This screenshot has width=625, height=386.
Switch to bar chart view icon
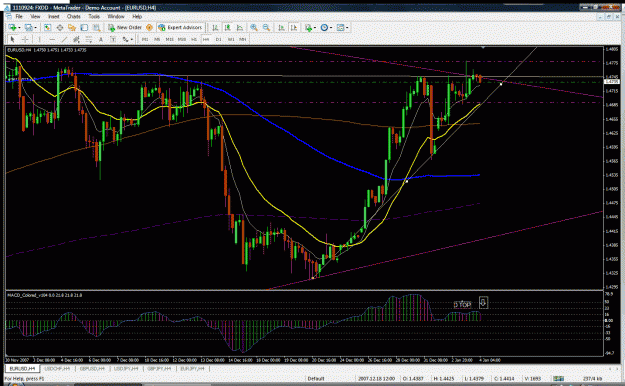tap(215, 27)
